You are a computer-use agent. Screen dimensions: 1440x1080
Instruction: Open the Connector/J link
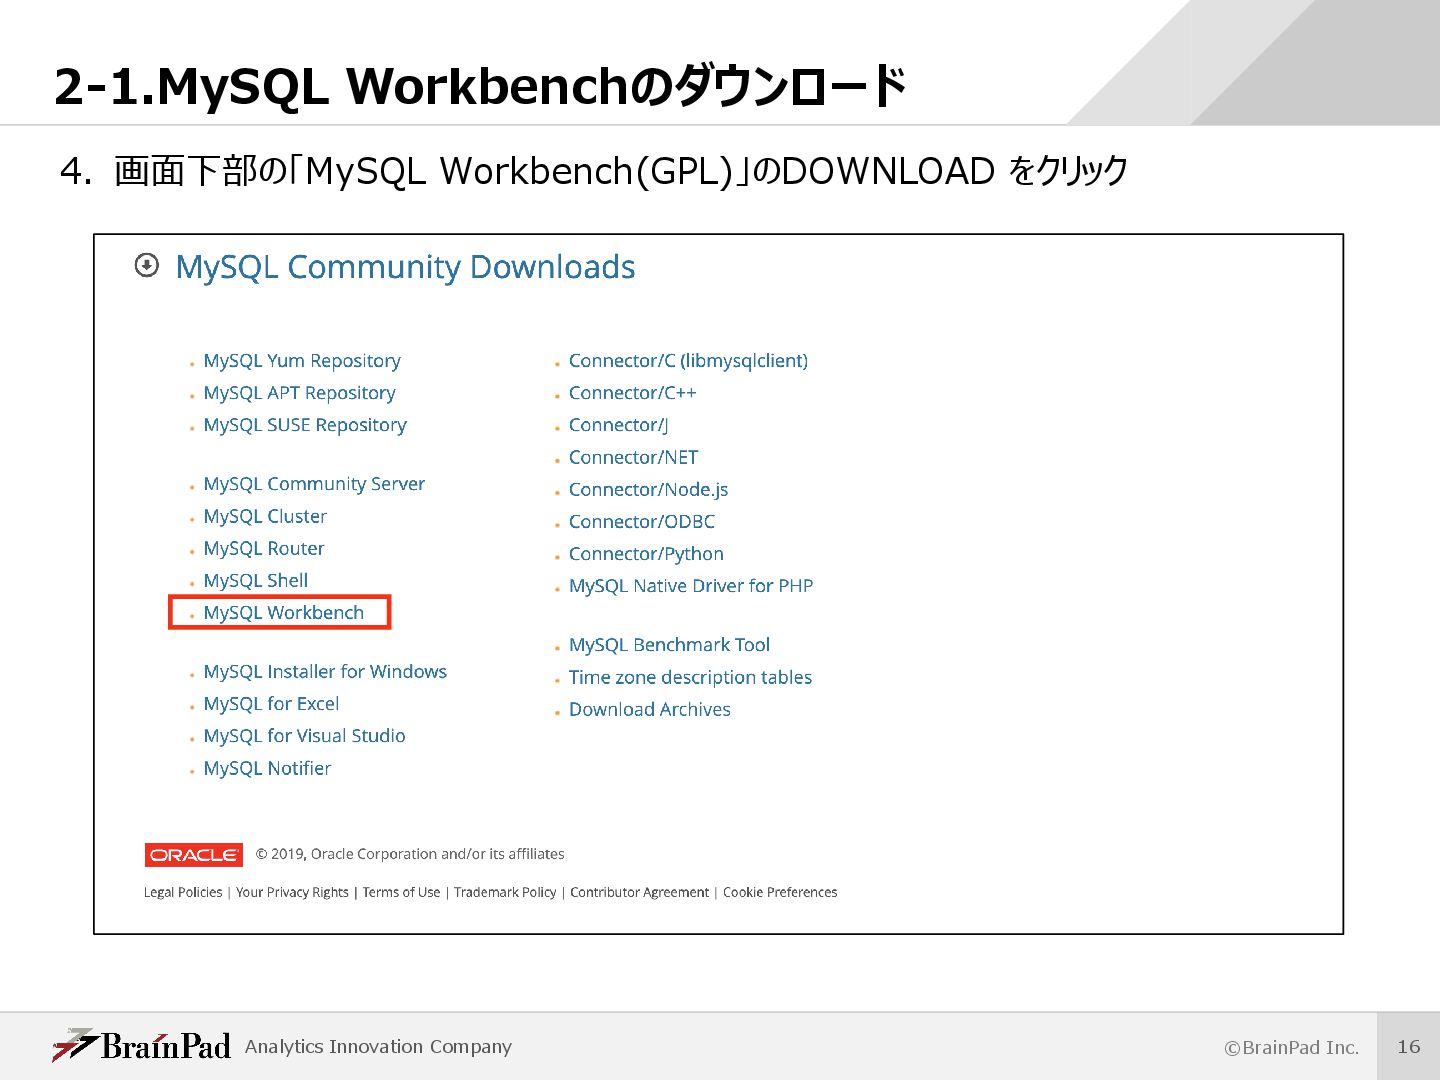(x=618, y=425)
